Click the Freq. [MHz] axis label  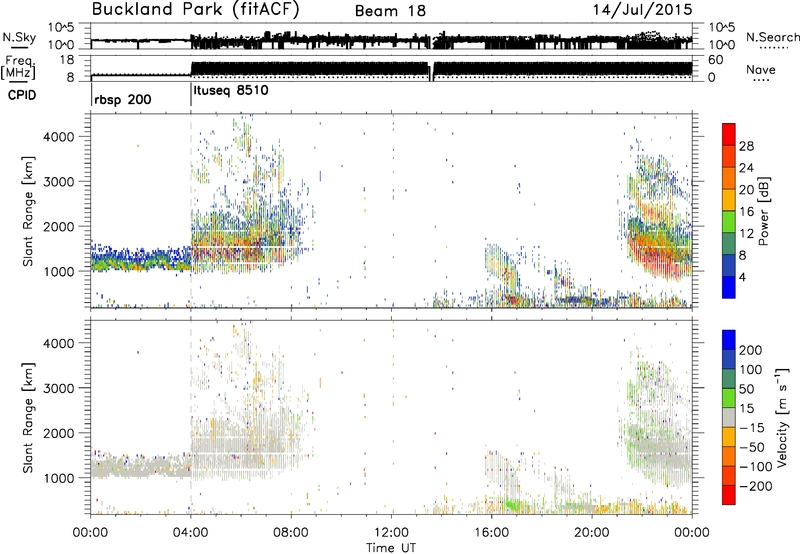pos(19,68)
